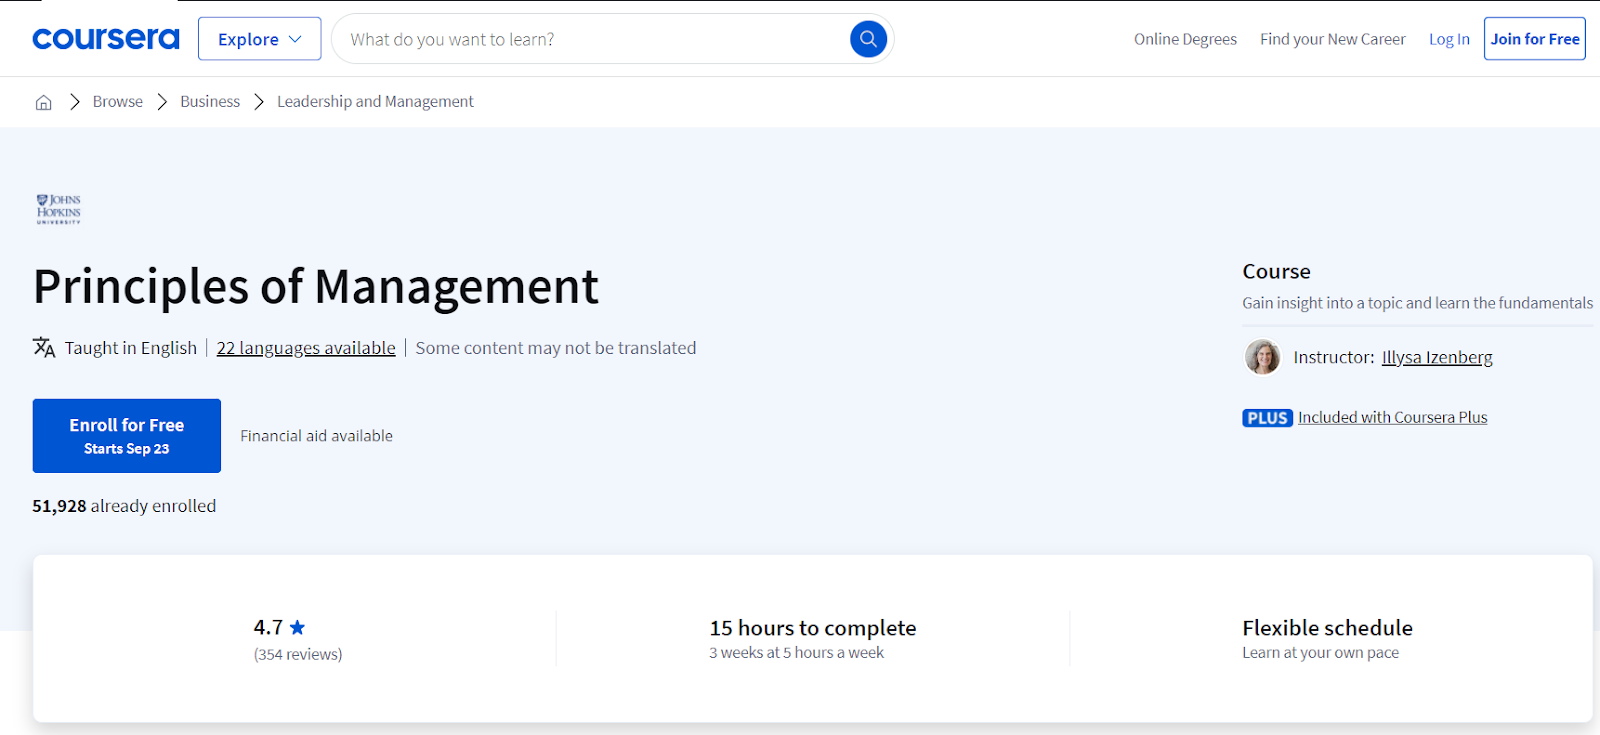Click Financial aid available text
This screenshot has width=1600, height=735.
click(x=316, y=436)
